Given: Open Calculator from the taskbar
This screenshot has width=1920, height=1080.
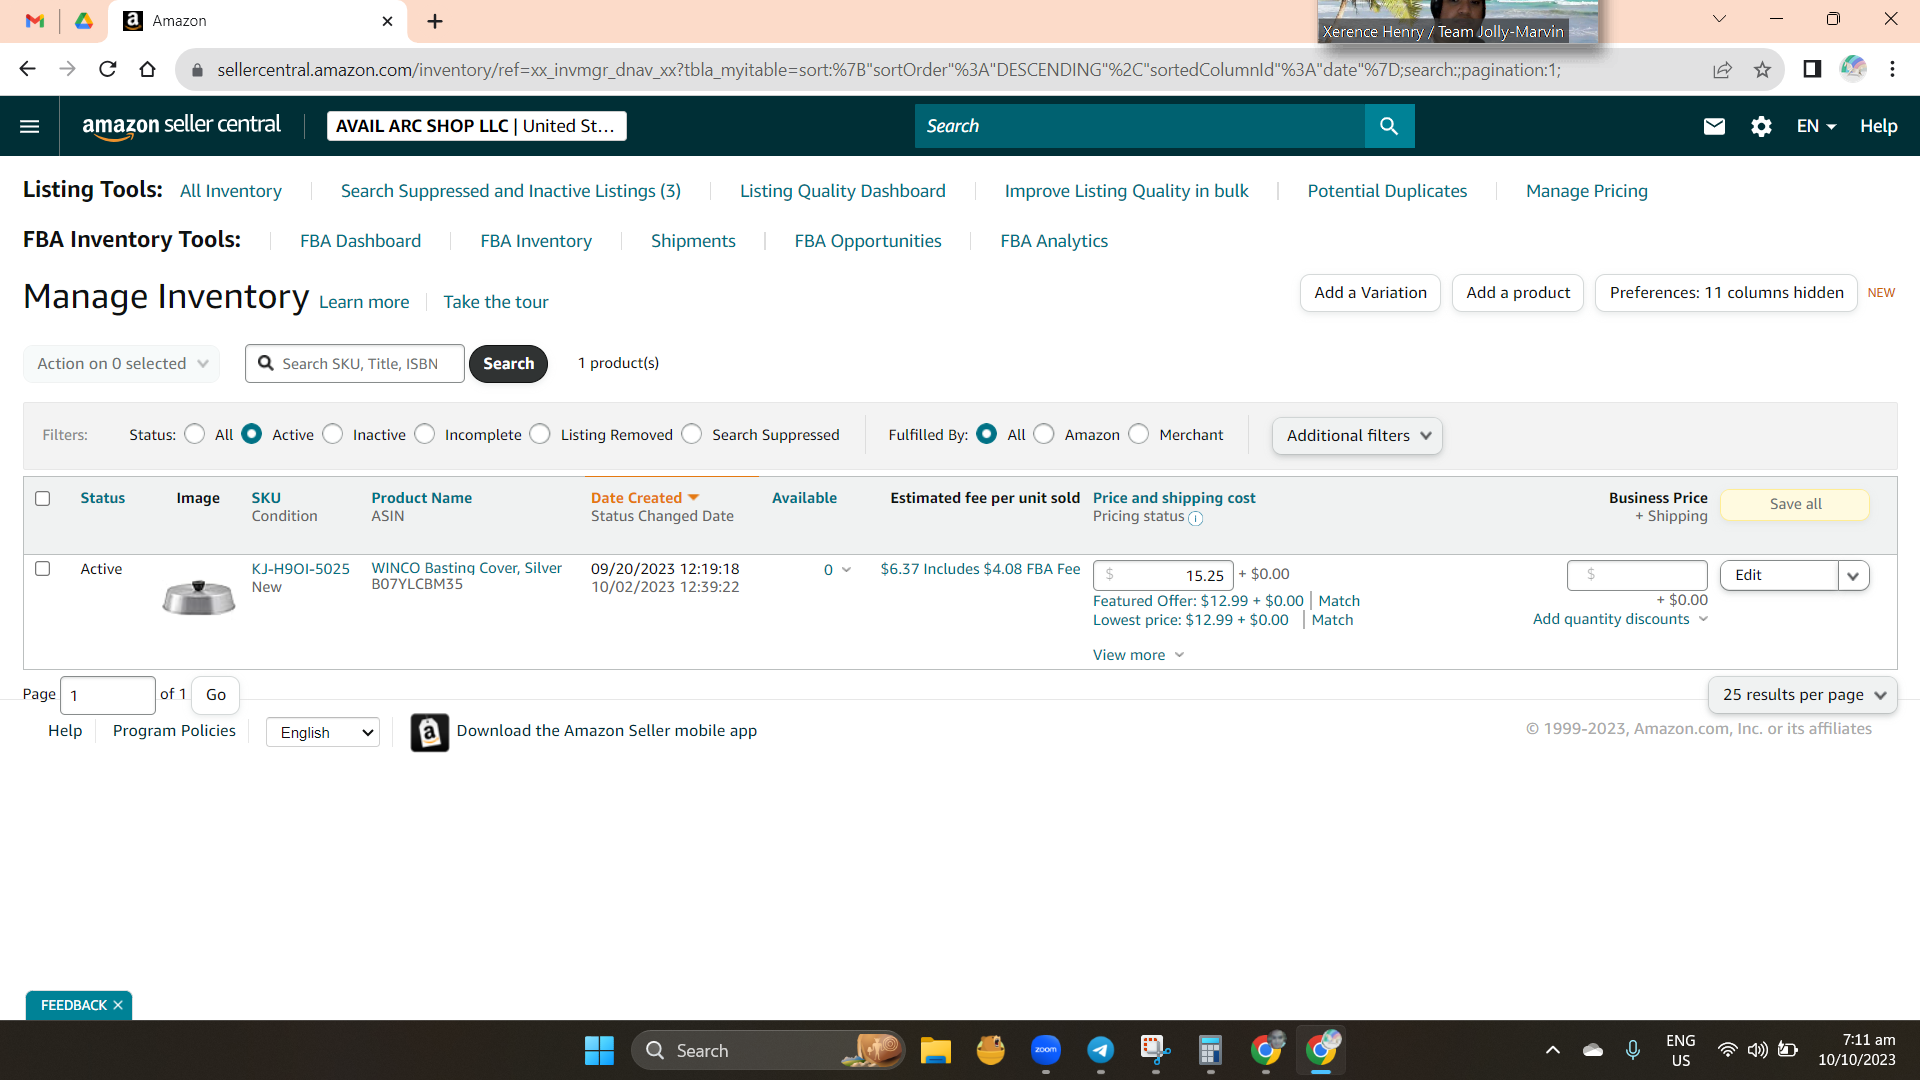Looking at the screenshot, I should pos(1210,1050).
